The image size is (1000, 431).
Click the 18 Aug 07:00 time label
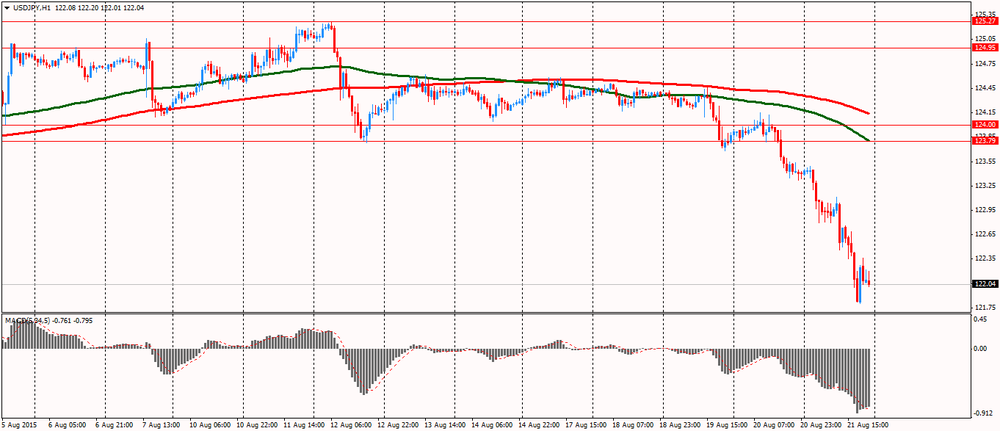pos(634,423)
